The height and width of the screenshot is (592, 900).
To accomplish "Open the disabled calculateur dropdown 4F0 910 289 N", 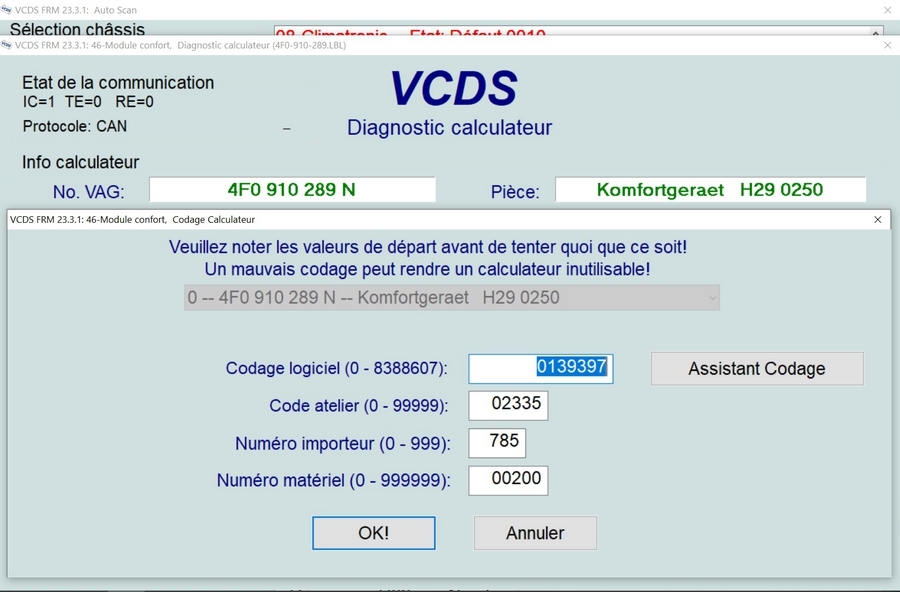I will point(452,297).
